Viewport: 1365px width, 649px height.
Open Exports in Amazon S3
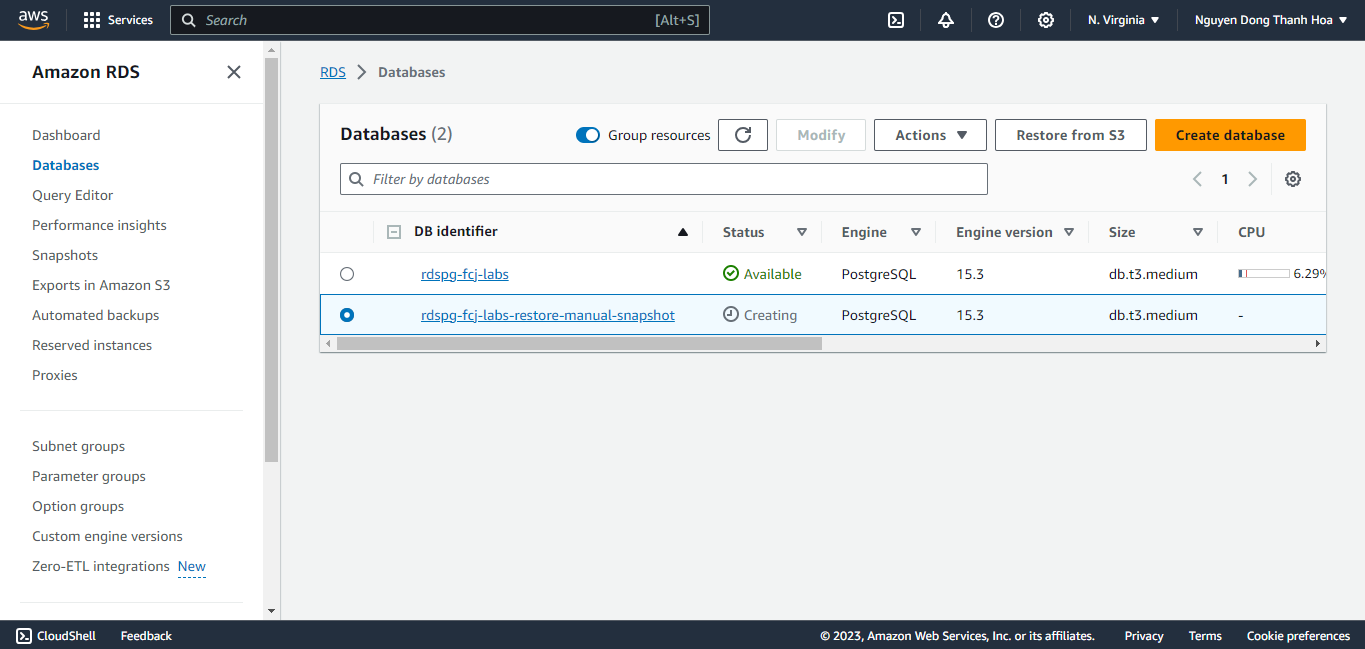click(x=101, y=285)
